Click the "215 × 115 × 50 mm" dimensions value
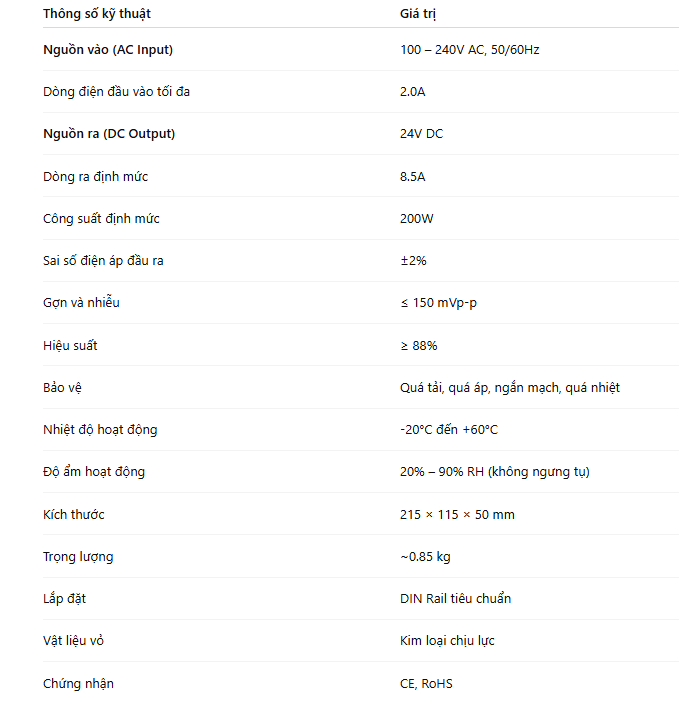 coord(457,514)
